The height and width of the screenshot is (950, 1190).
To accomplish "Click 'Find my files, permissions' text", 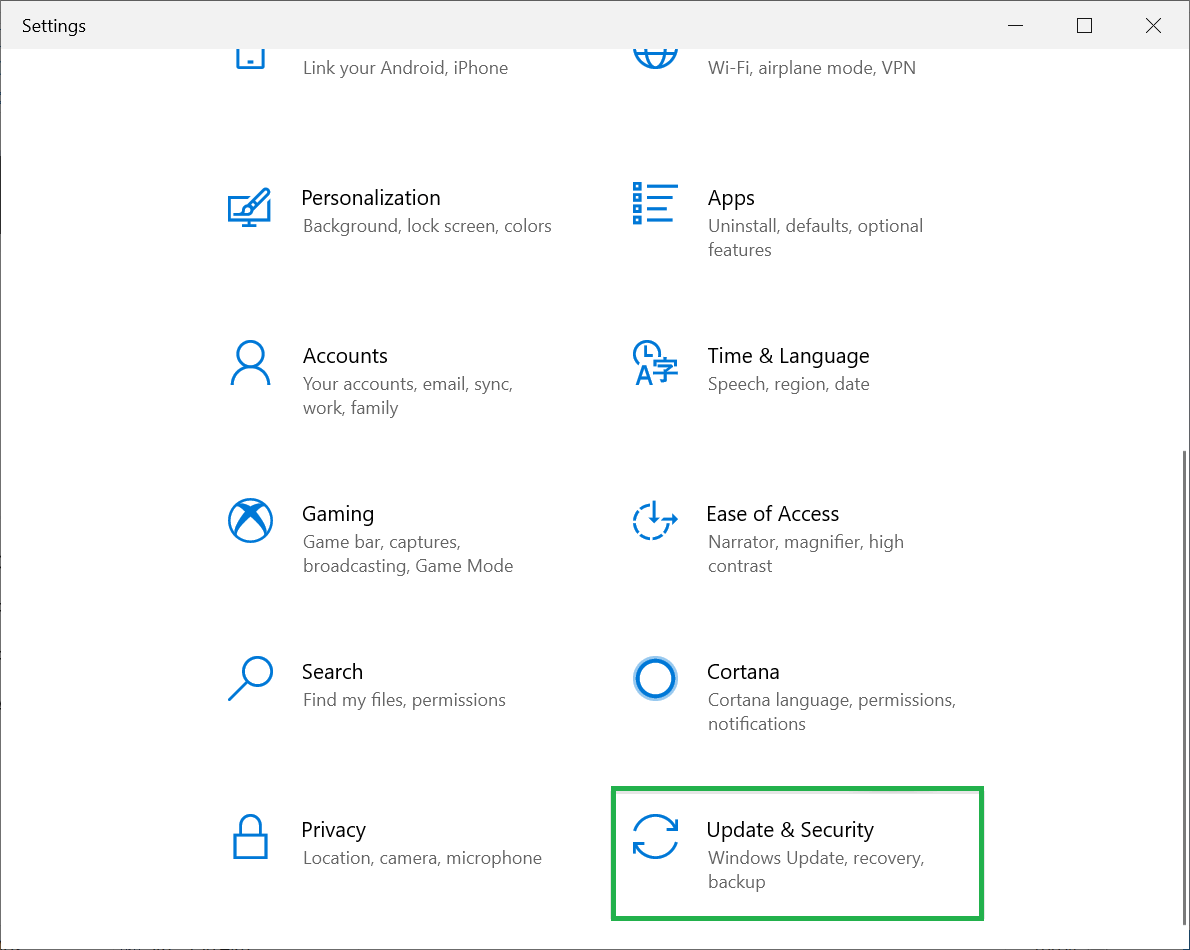I will 404,700.
